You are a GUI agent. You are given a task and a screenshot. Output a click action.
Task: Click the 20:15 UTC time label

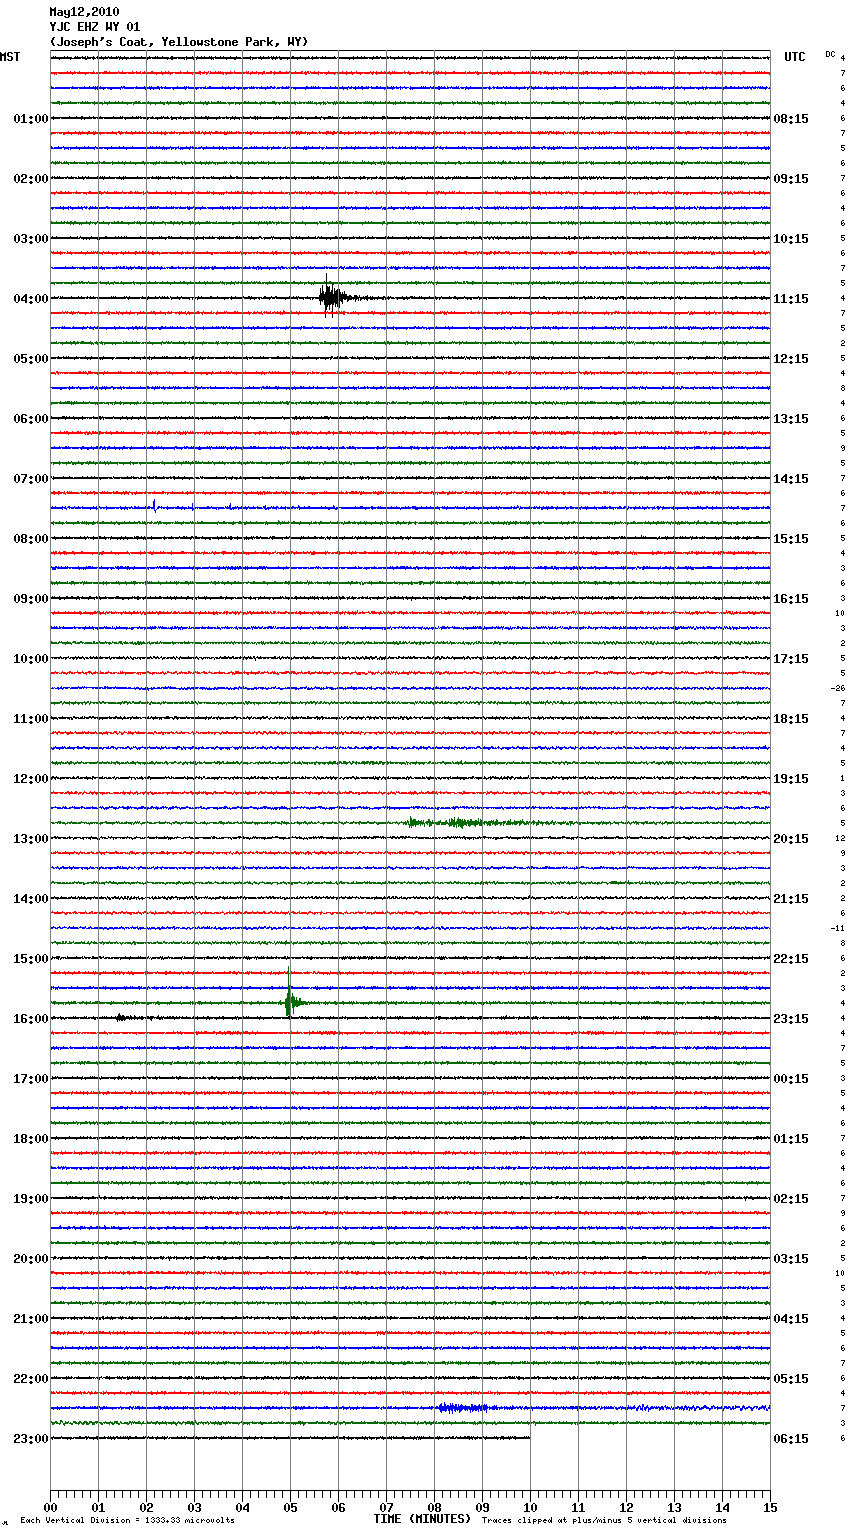[791, 839]
